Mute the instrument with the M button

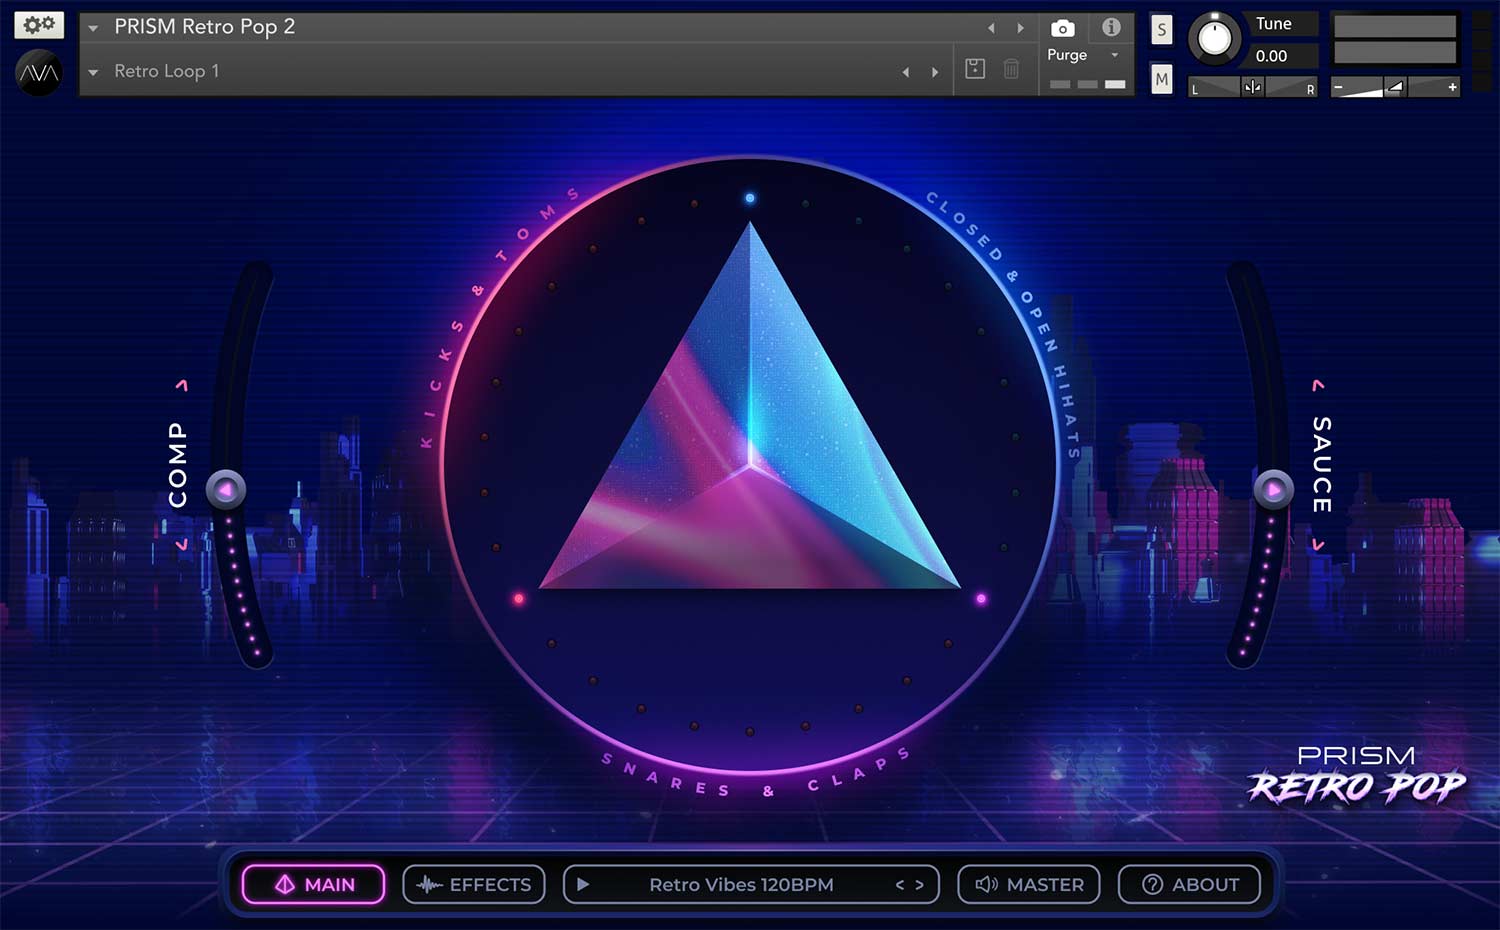pyautogui.click(x=1160, y=78)
